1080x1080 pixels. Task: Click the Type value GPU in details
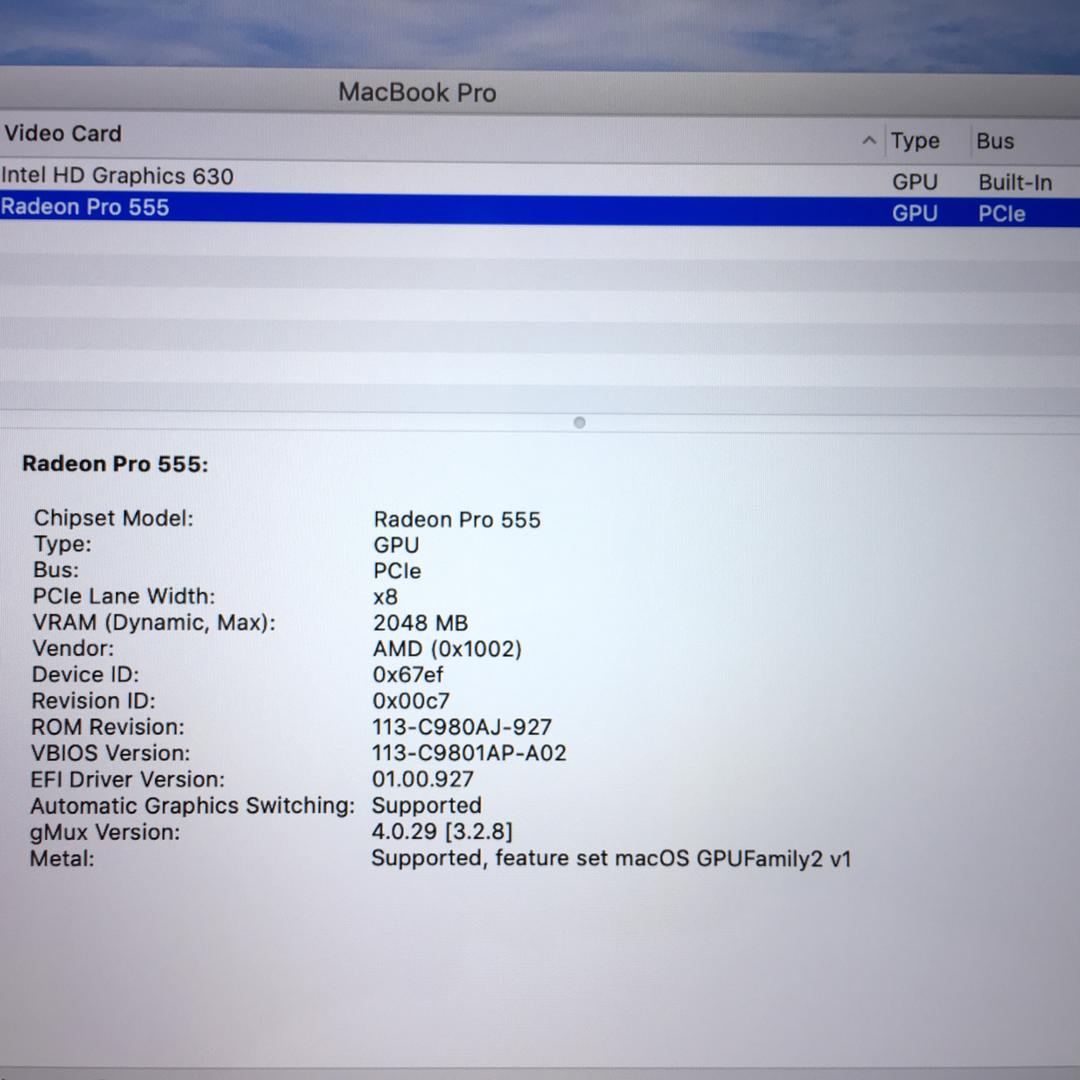click(396, 546)
